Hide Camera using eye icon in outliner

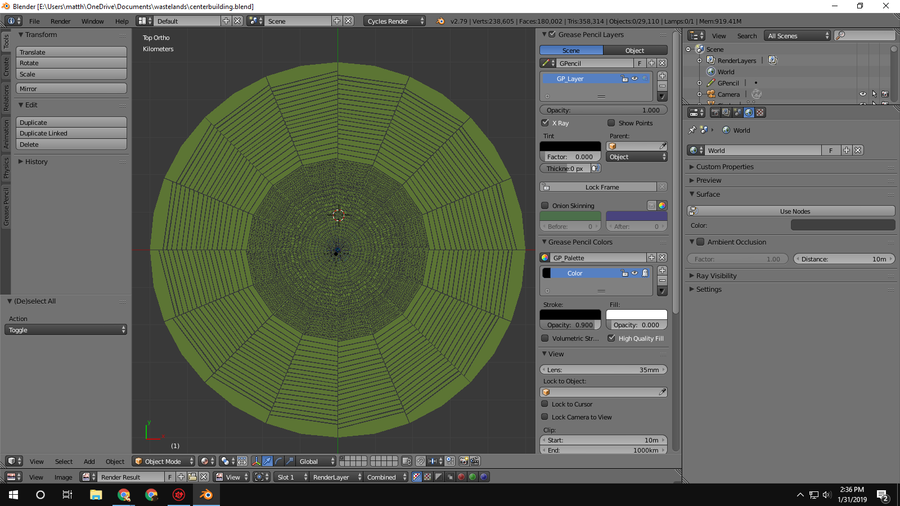[862, 94]
